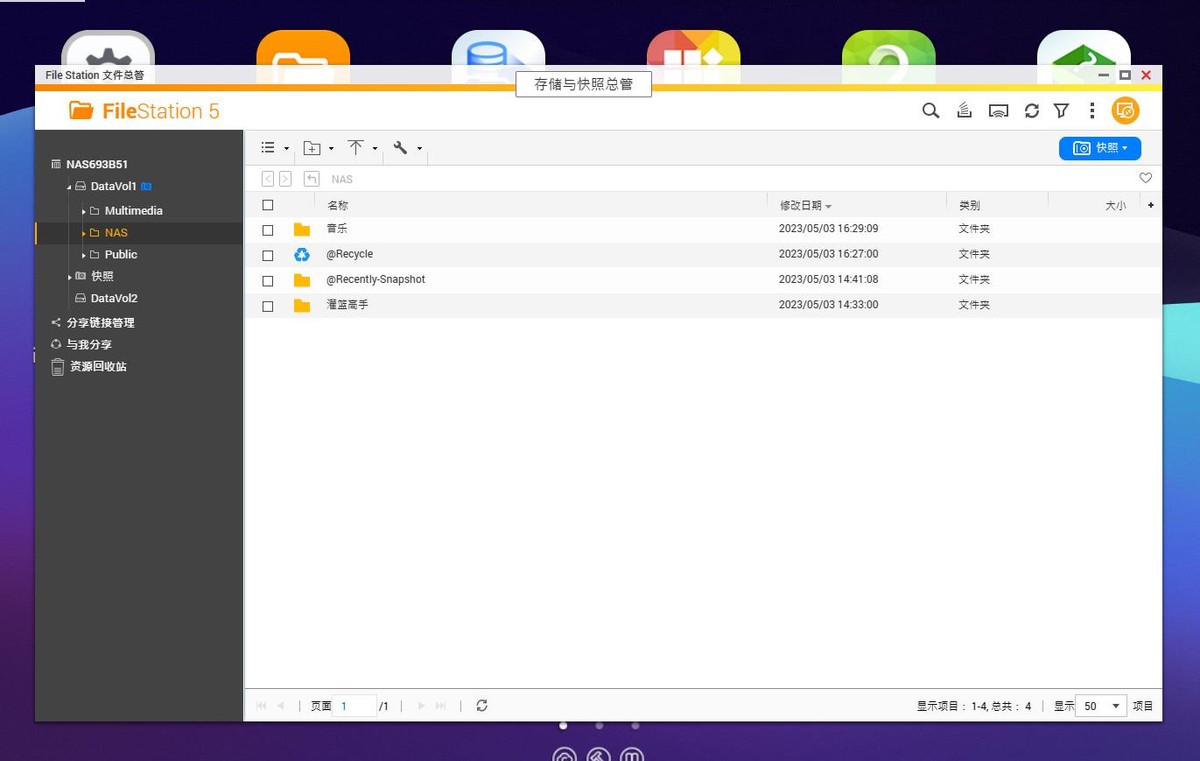
Task: Click the page number input field
Action: (354, 706)
